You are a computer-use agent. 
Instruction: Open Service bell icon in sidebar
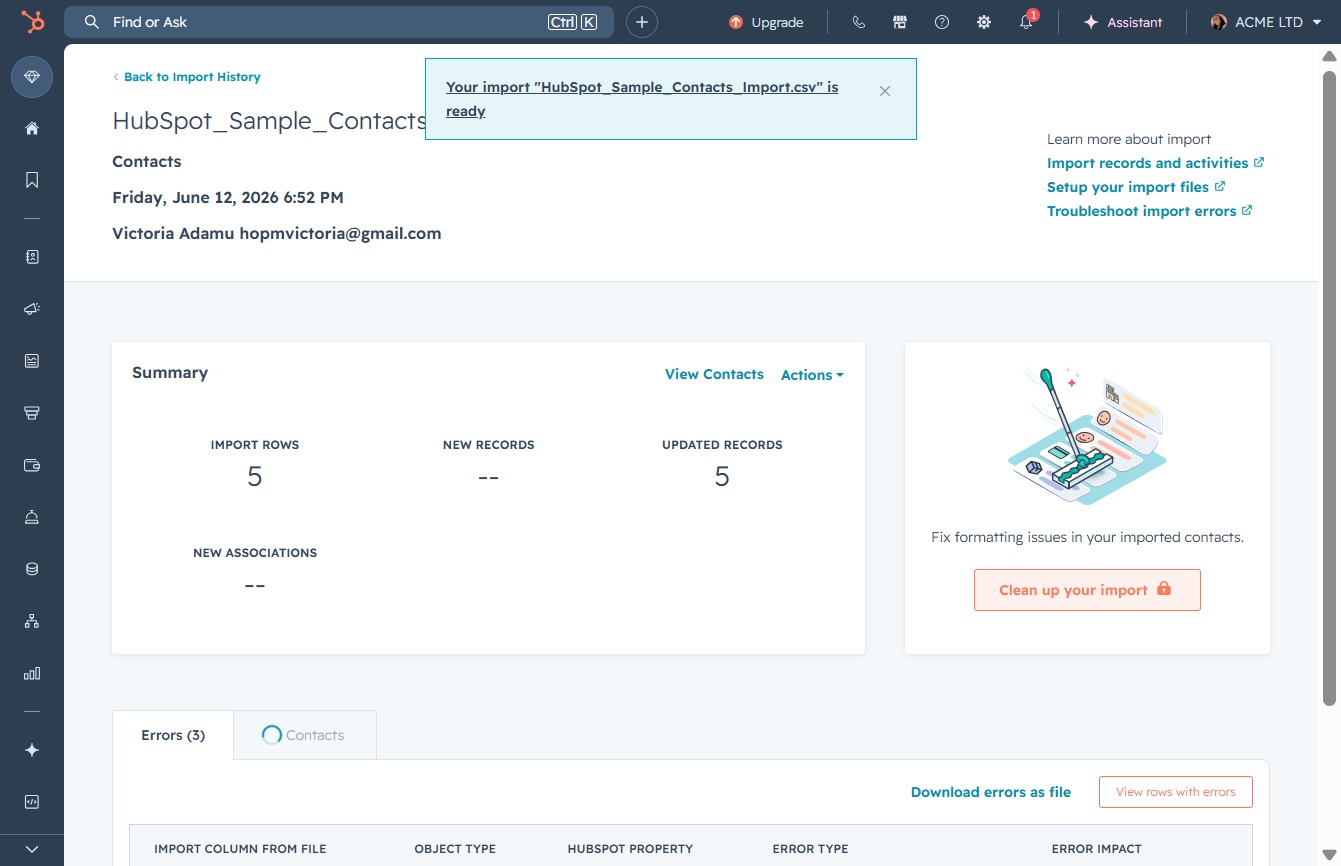pos(32,517)
